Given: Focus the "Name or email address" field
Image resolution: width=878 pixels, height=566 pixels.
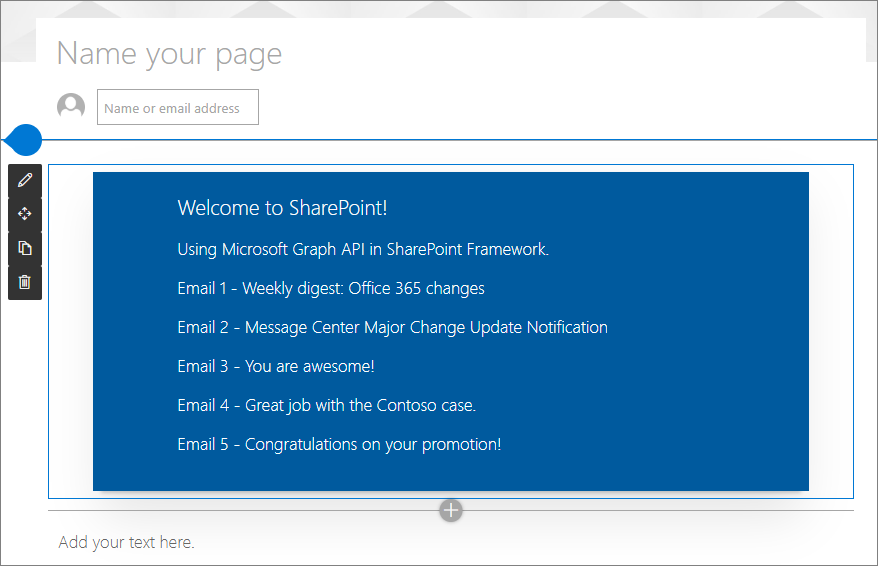Looking at the screenshot, I should click(178, 108).
